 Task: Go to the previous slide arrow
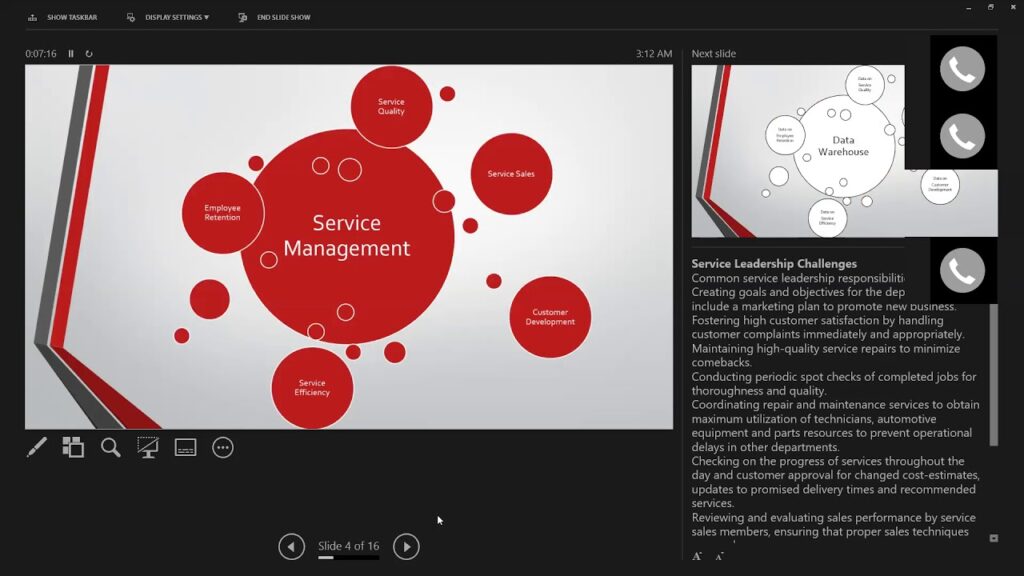coord(291,546)
